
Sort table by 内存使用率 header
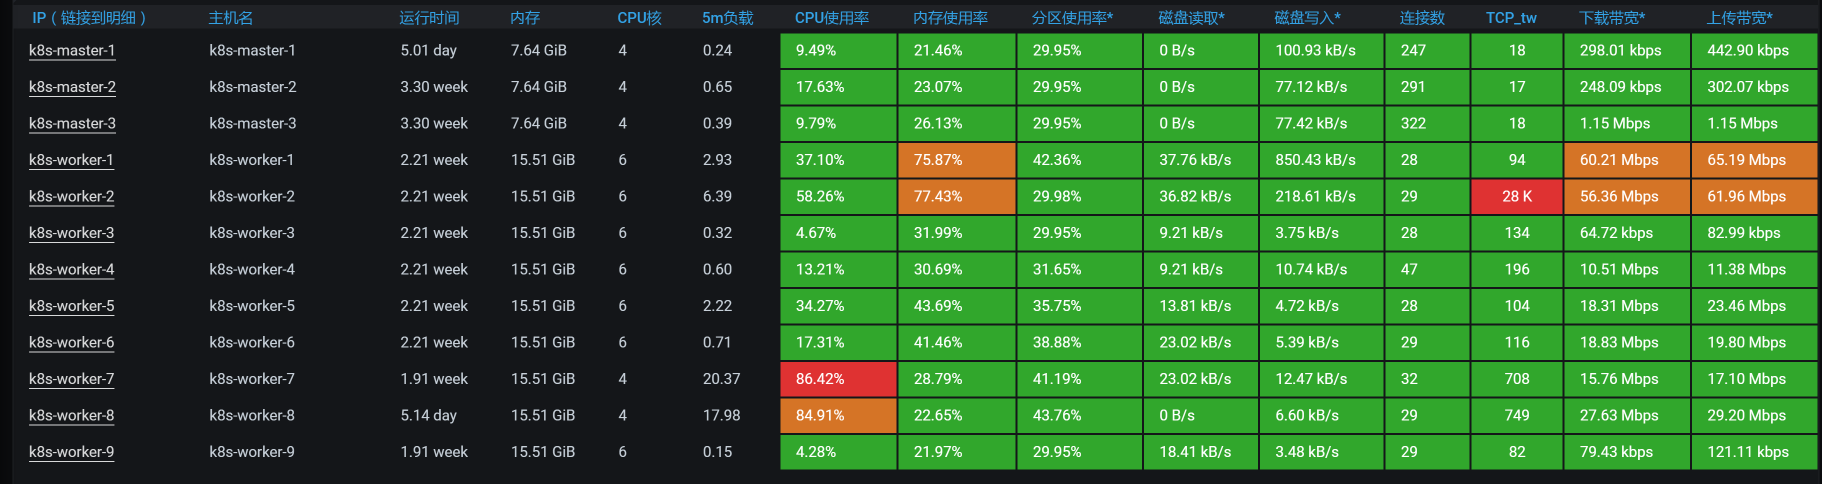pyautogui.click(x=950, y=18)
